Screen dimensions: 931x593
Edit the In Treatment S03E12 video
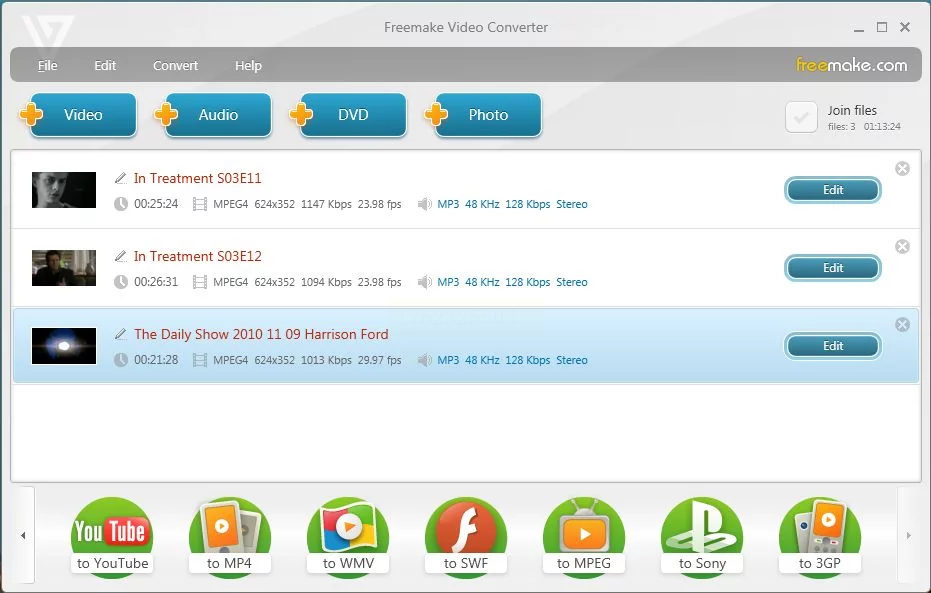(832, 268)
